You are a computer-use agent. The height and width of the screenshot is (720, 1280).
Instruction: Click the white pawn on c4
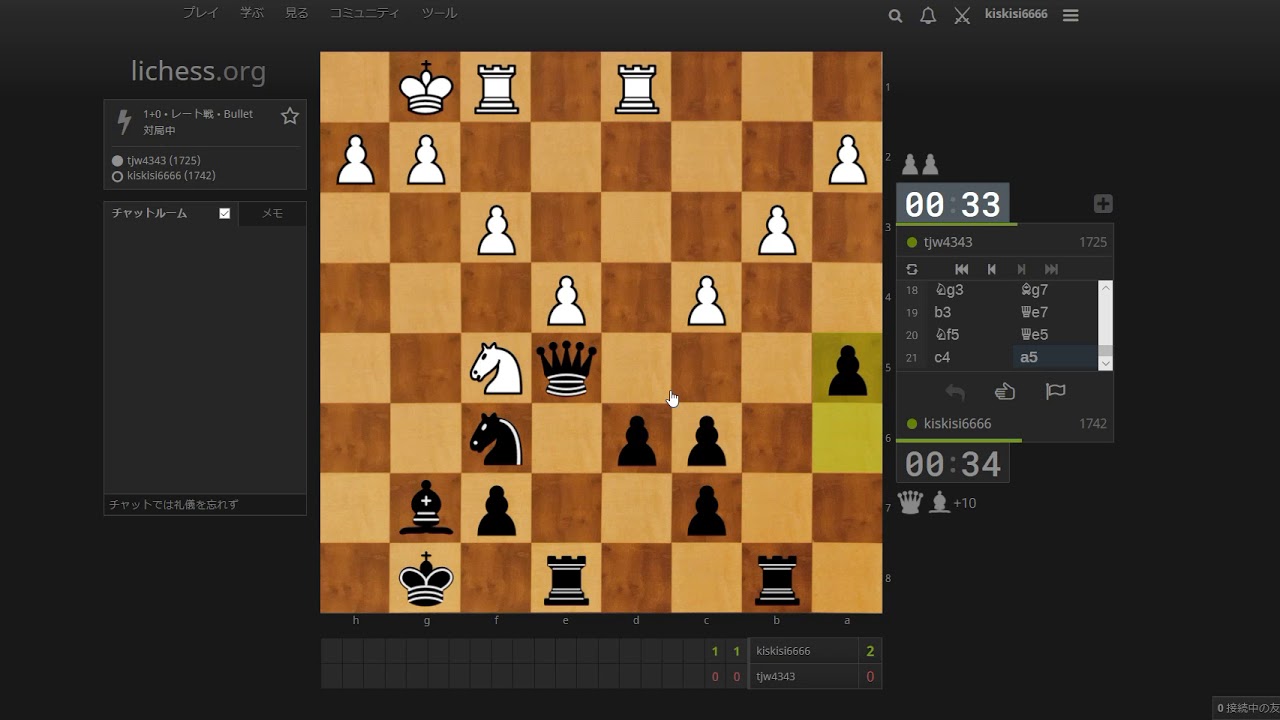(707, 298)
